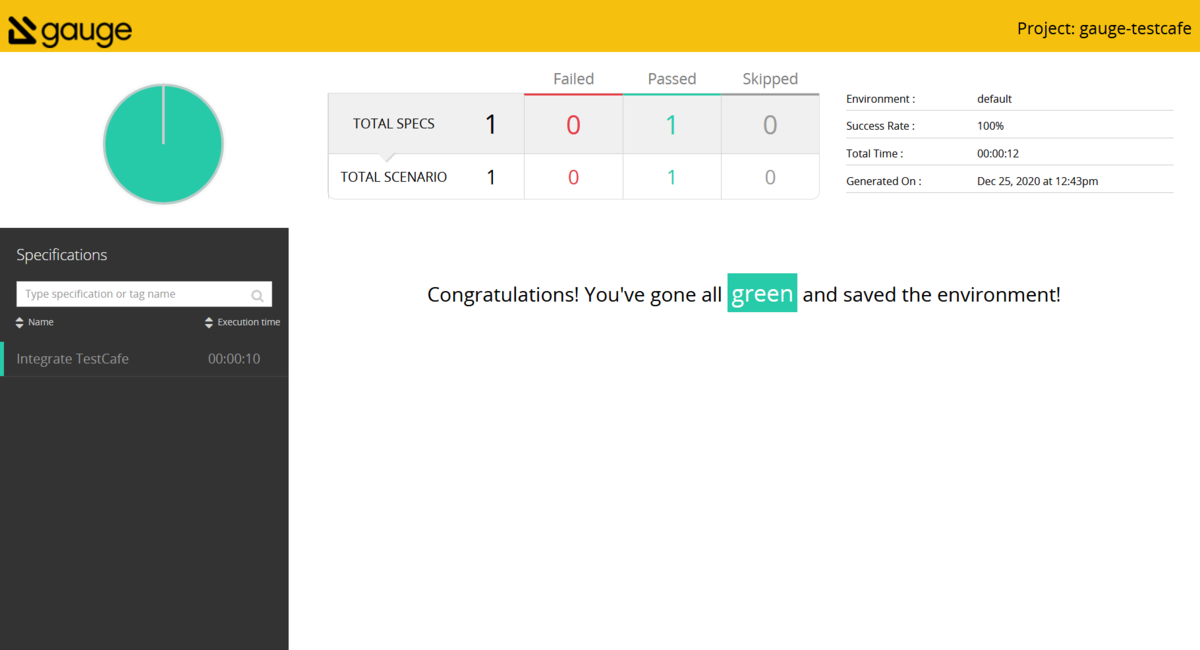This screenshot has height=650, width=1200.
Task: Click the Project: gauge-testcafe title
Action: 1104,29
